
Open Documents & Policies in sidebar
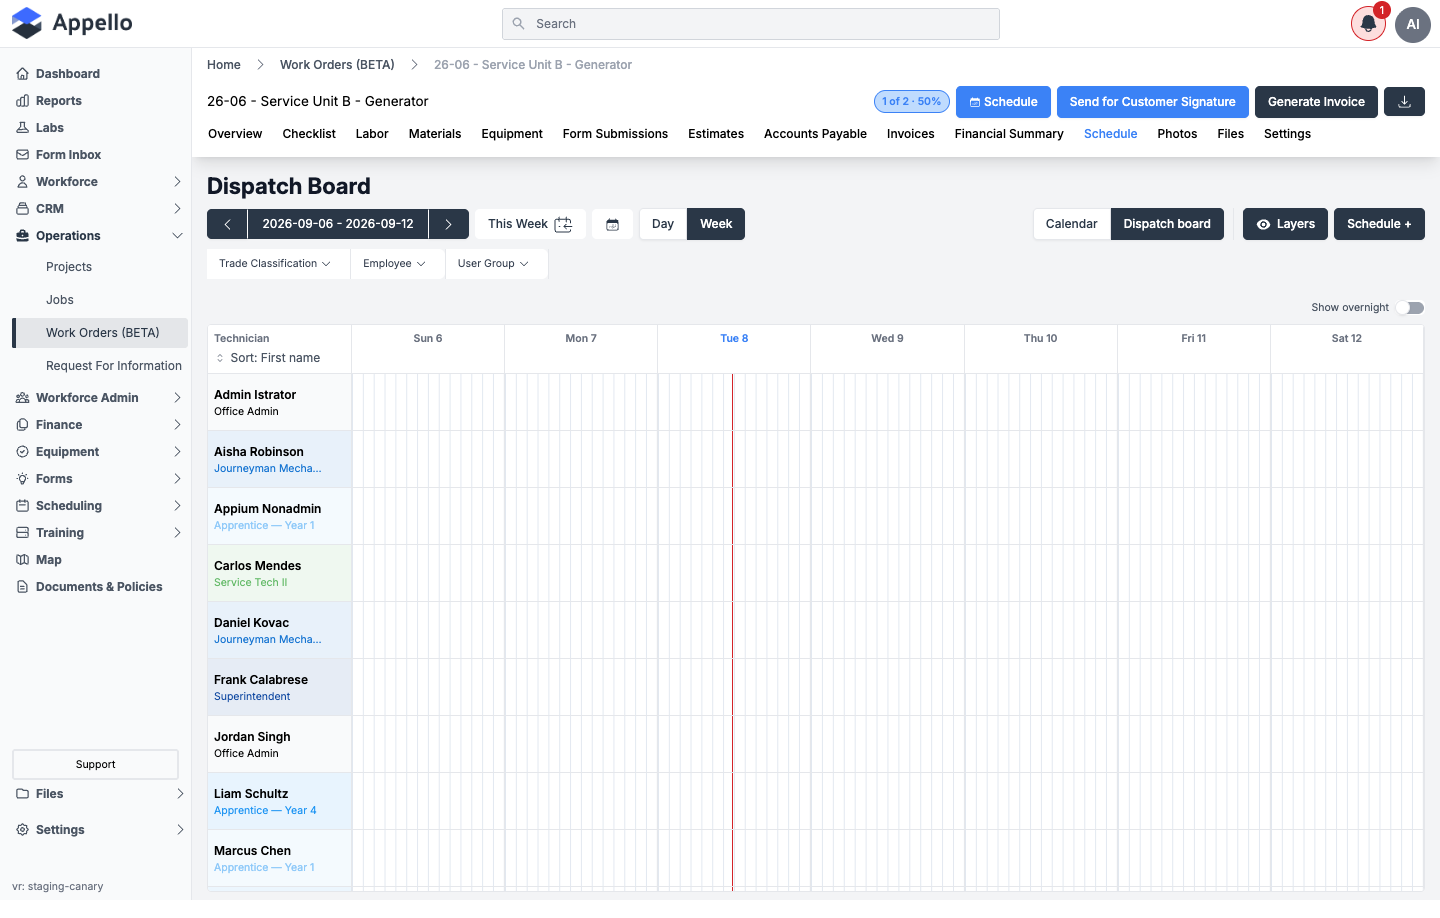click(x=99, y=587)
